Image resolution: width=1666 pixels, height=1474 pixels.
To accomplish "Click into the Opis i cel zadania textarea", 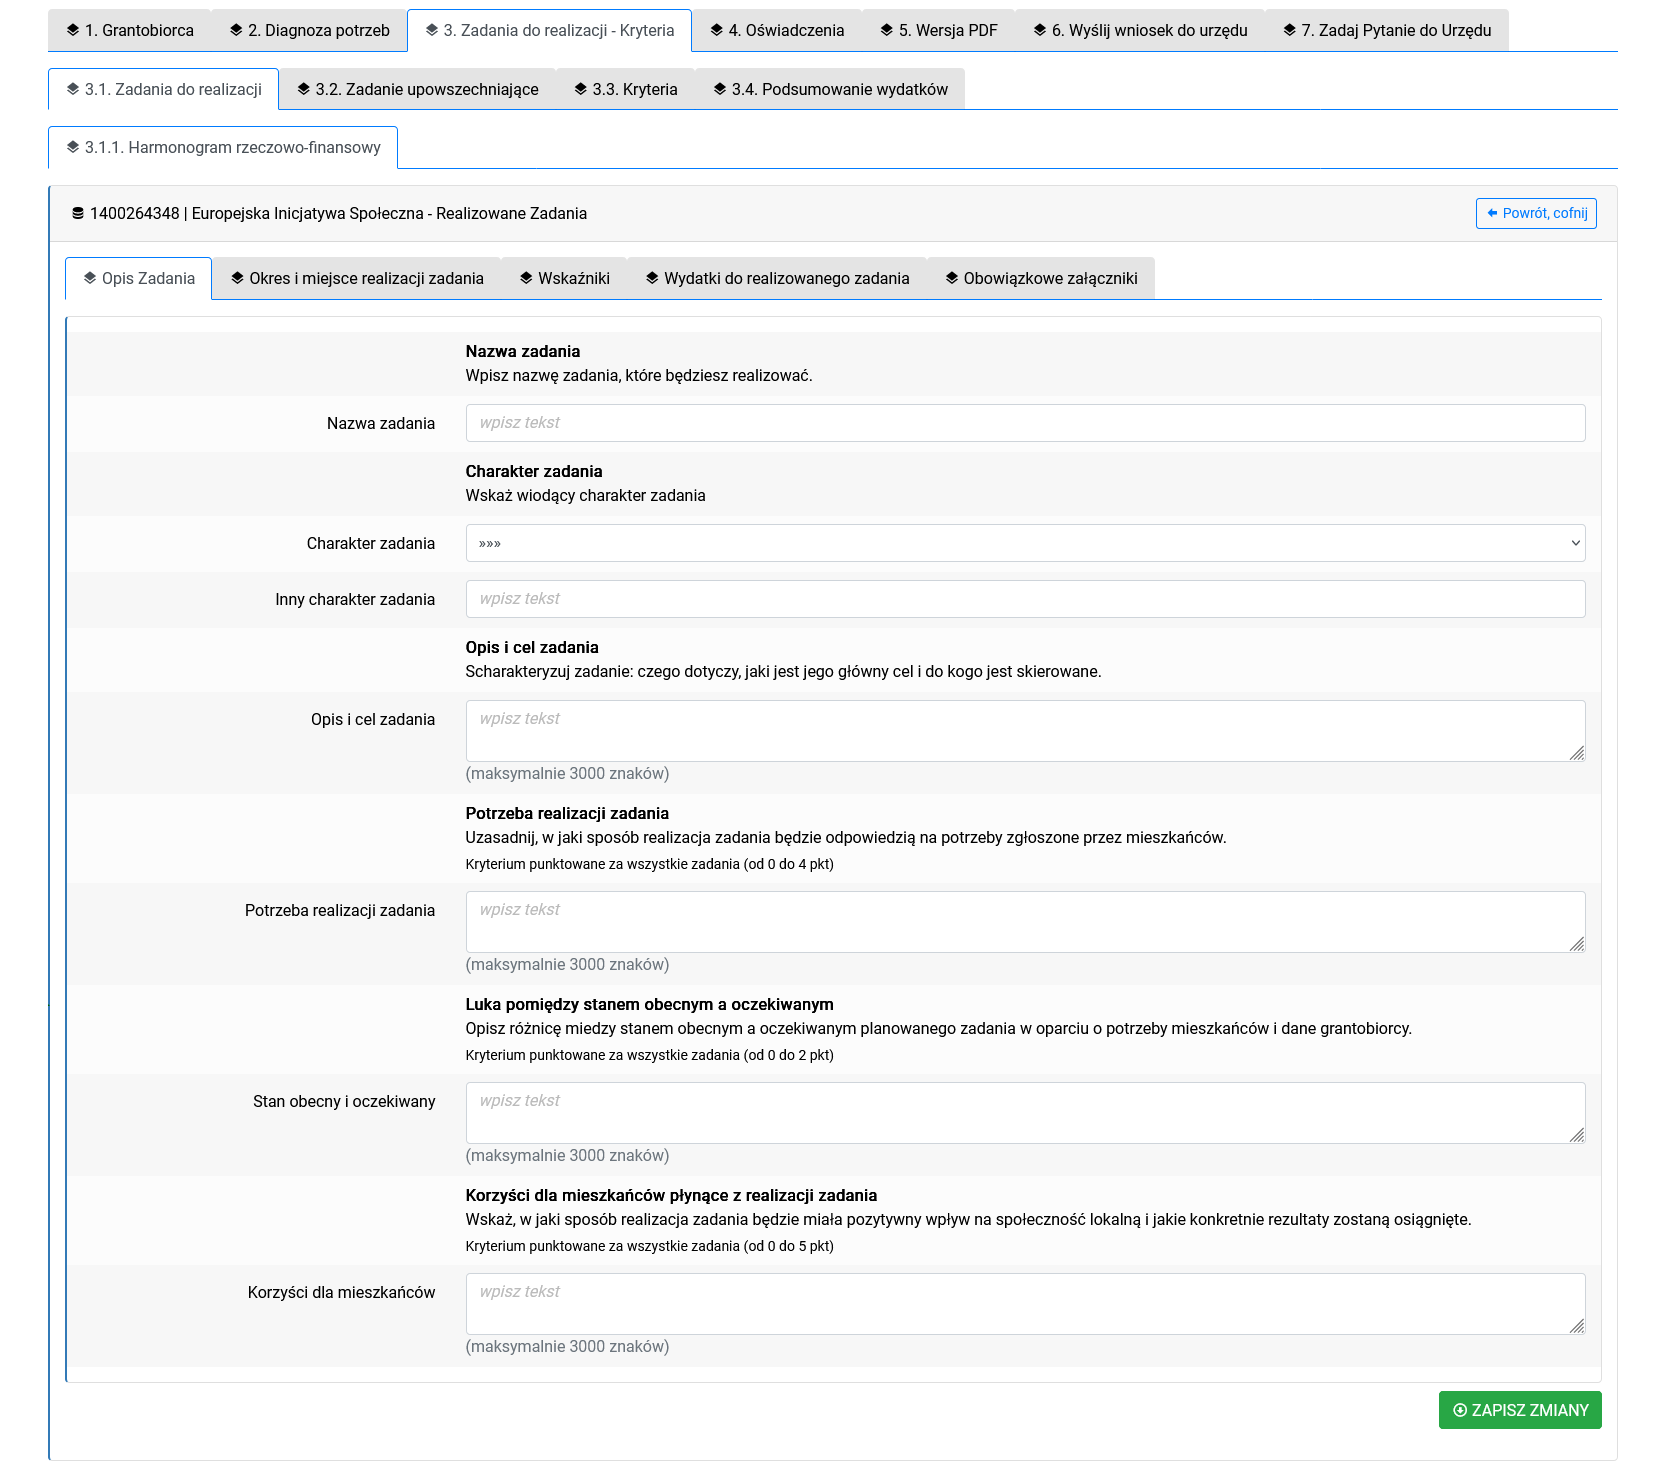I will (x=1024, y=731).
